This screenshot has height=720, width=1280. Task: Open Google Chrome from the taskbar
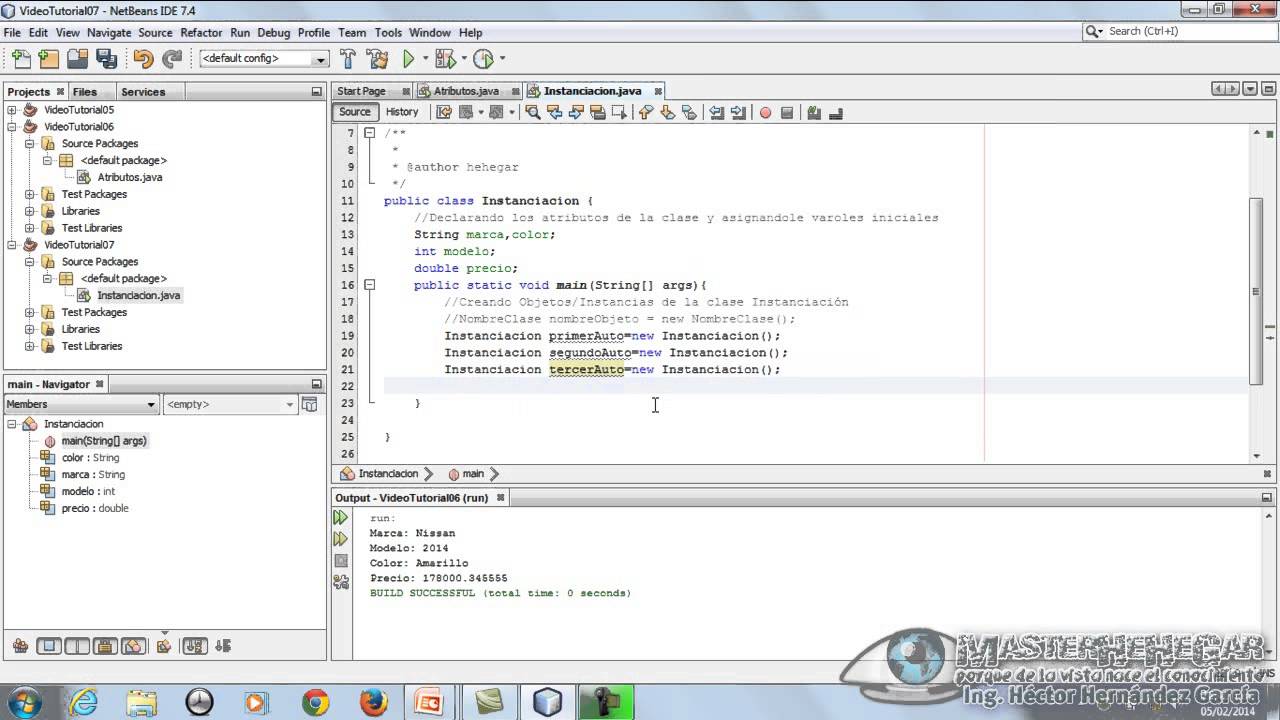click(x=316, y=702)
